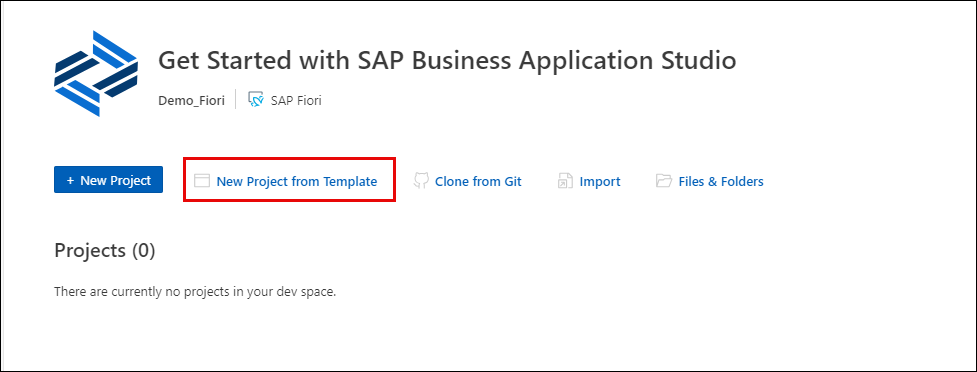Image resolution: width=977 pixels, height=372 pixels.
Task: Click the (0) project count
Action: pyautogui.click(x=143, y=250)
